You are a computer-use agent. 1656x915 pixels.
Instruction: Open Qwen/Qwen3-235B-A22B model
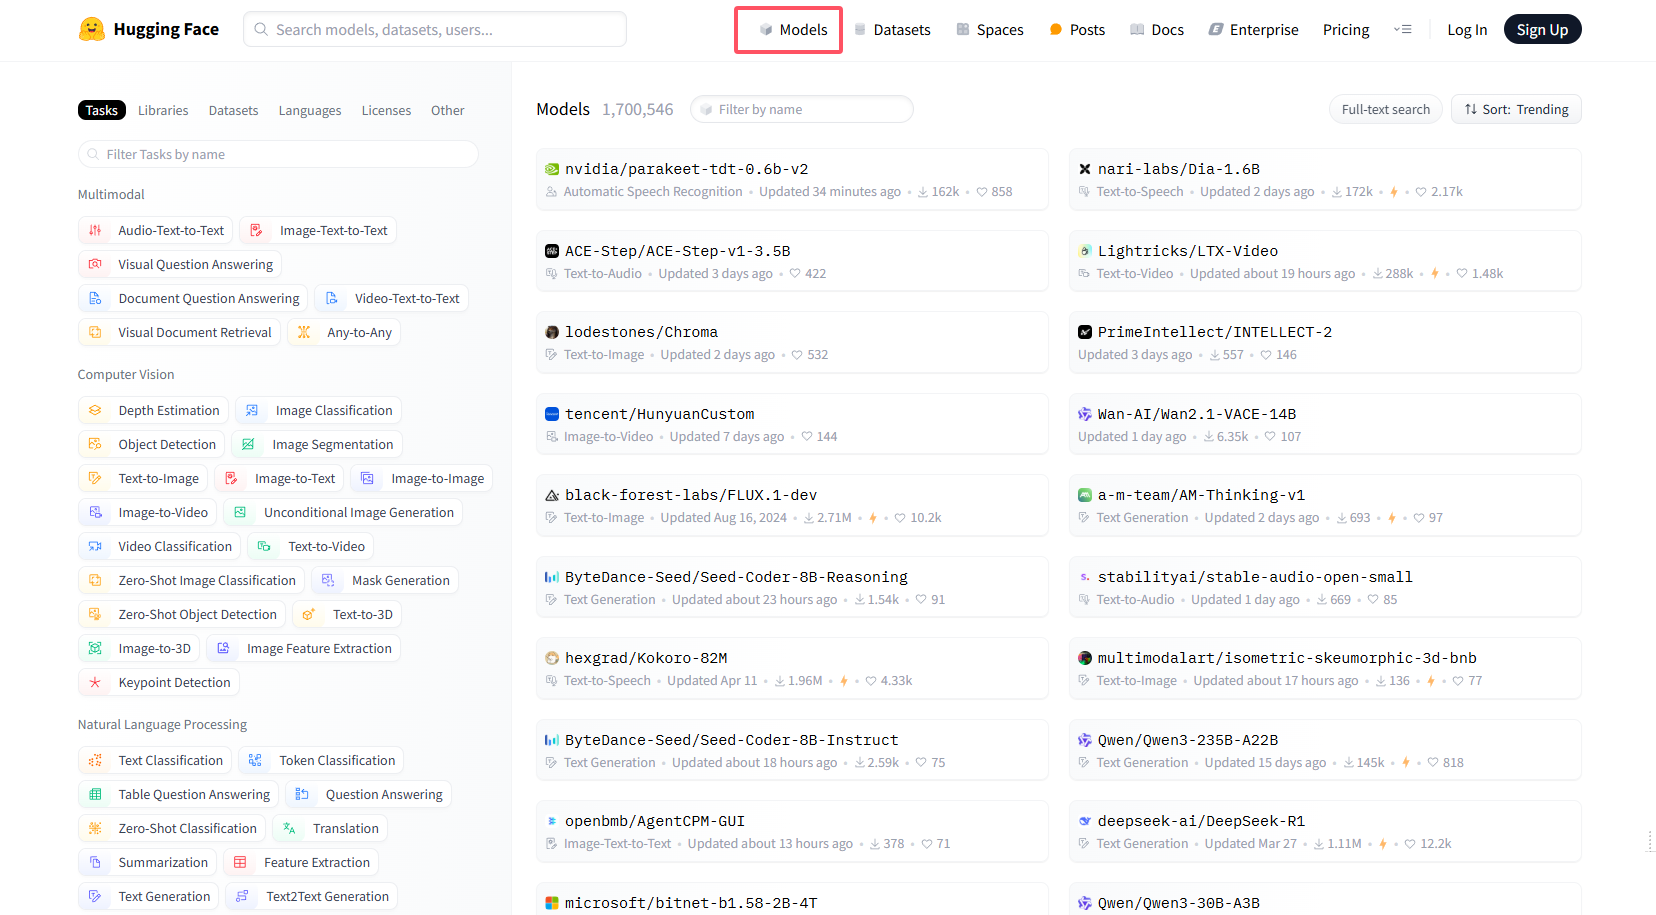tap(1325, 750)
